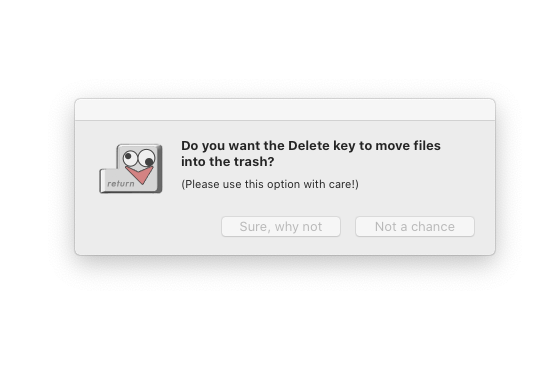Click the mascot's right googly eye
The image size is (555, 376).
tap(147, 158)
